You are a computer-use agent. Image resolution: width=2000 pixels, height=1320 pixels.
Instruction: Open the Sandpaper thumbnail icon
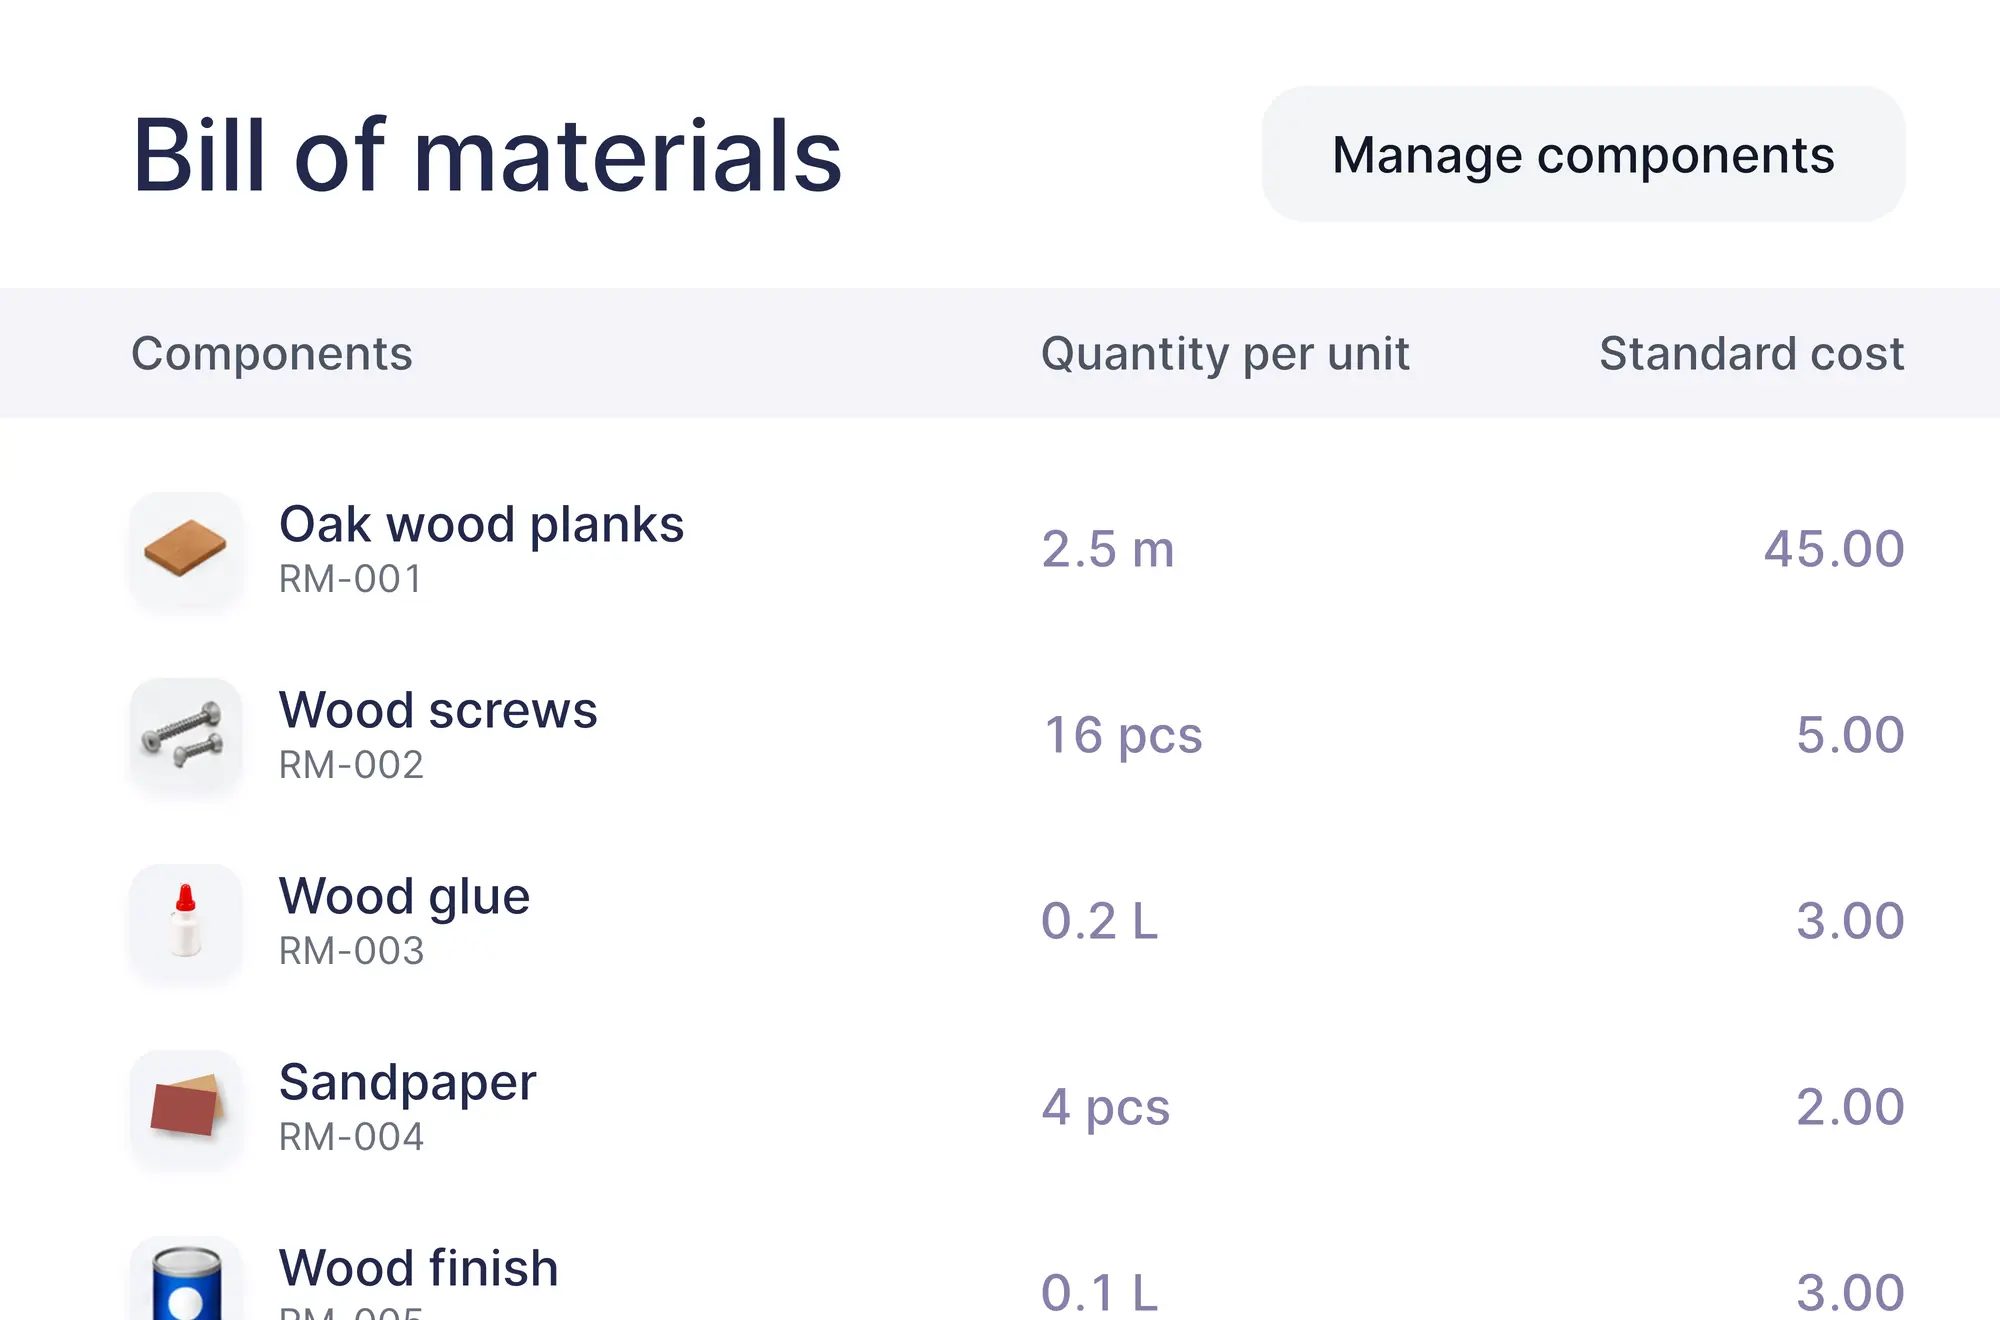(x=186, y=1106)
